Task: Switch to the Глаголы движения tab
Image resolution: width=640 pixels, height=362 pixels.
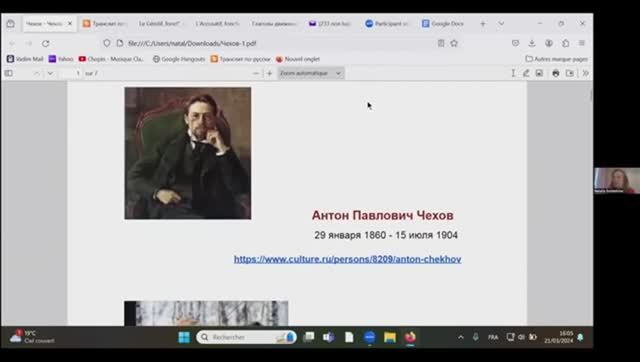Action: tap(274, 24)
